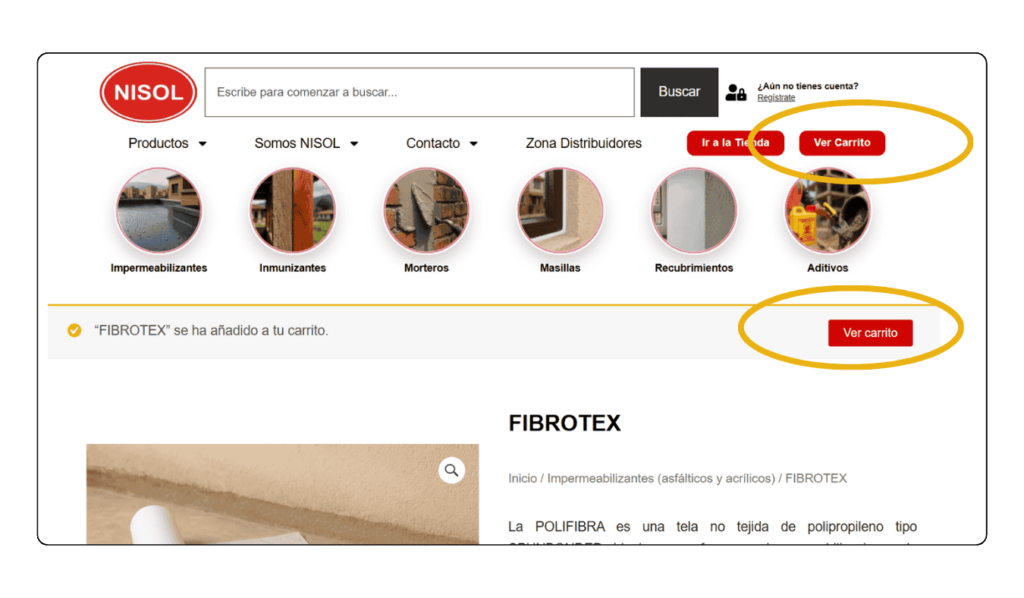
Task: Open the Inmunizantes category circle
Action: [293, 210]
